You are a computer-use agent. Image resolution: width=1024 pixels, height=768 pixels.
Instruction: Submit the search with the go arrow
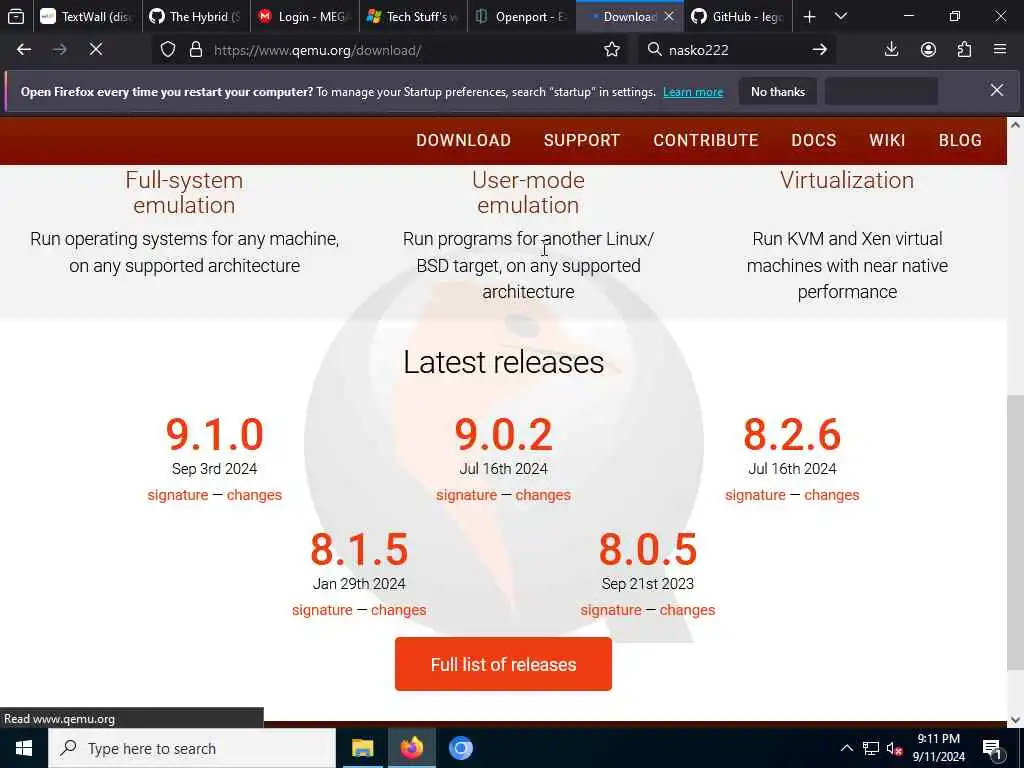tap(820, 50)
